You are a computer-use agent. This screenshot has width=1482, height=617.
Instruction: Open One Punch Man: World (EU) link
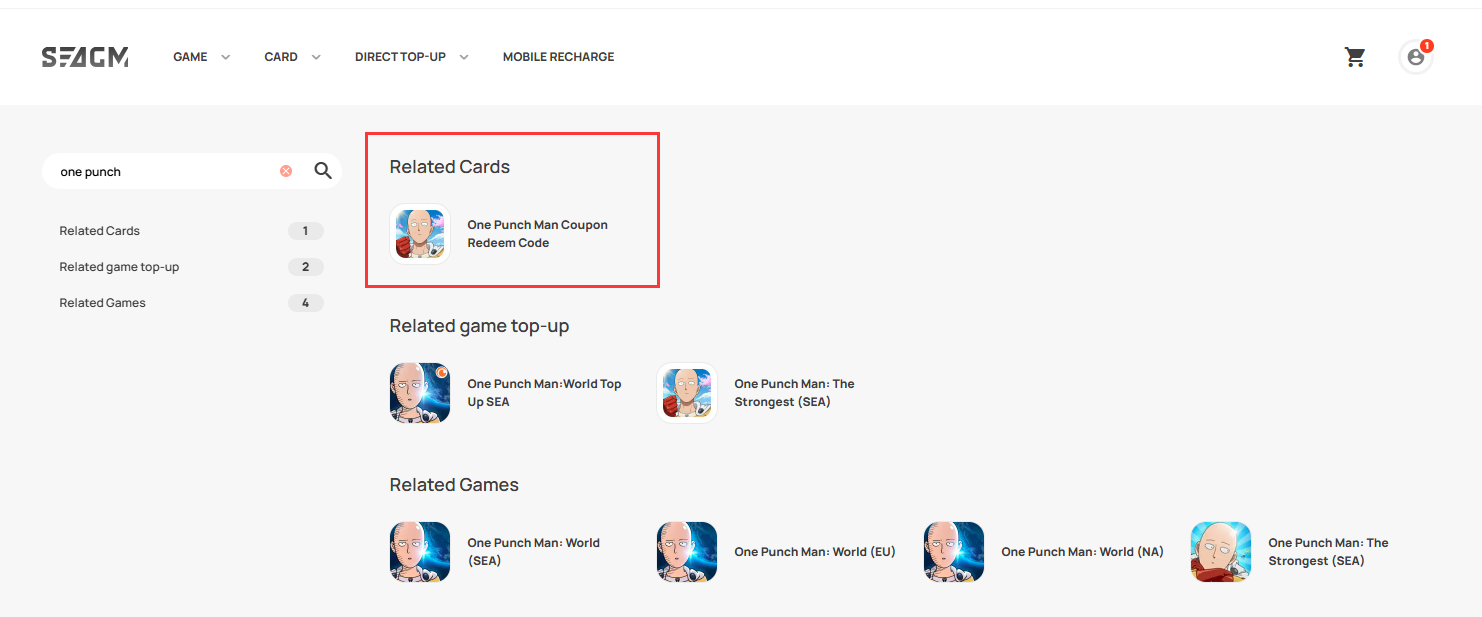pos(814,552)
